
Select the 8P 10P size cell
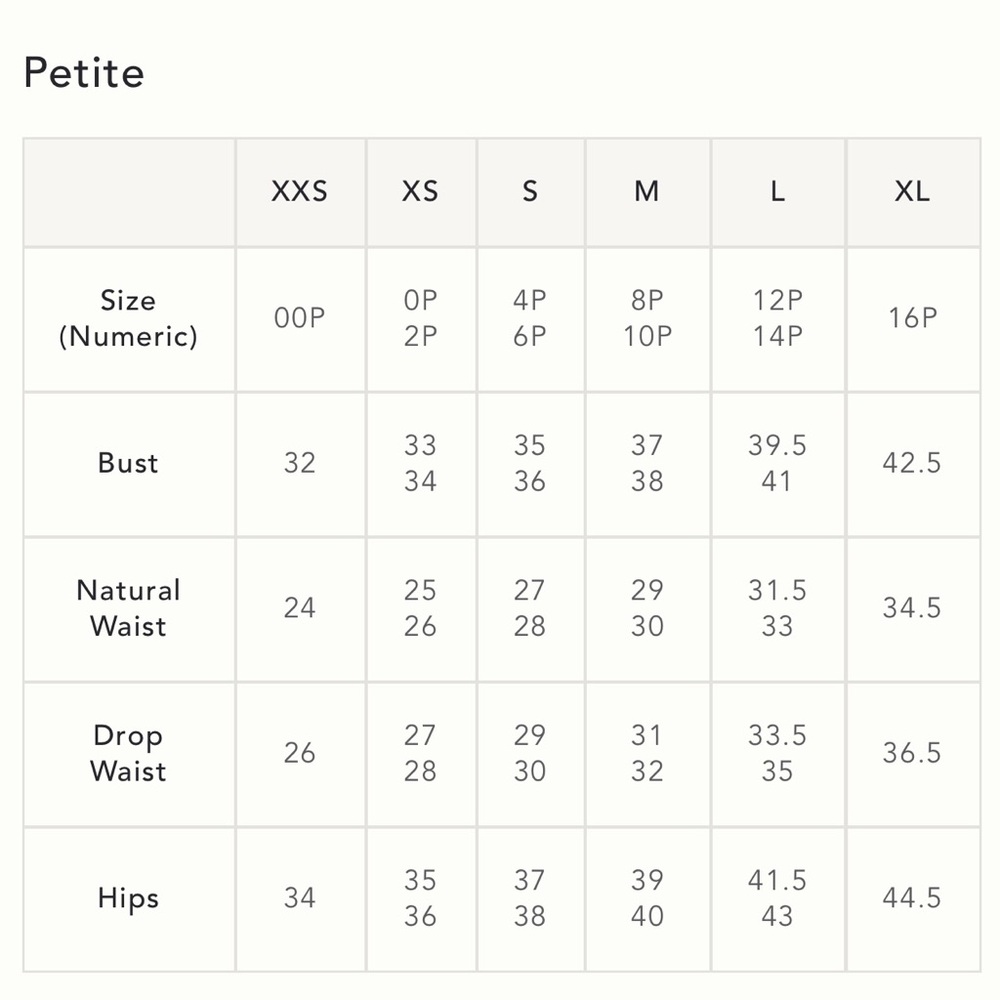647,318
